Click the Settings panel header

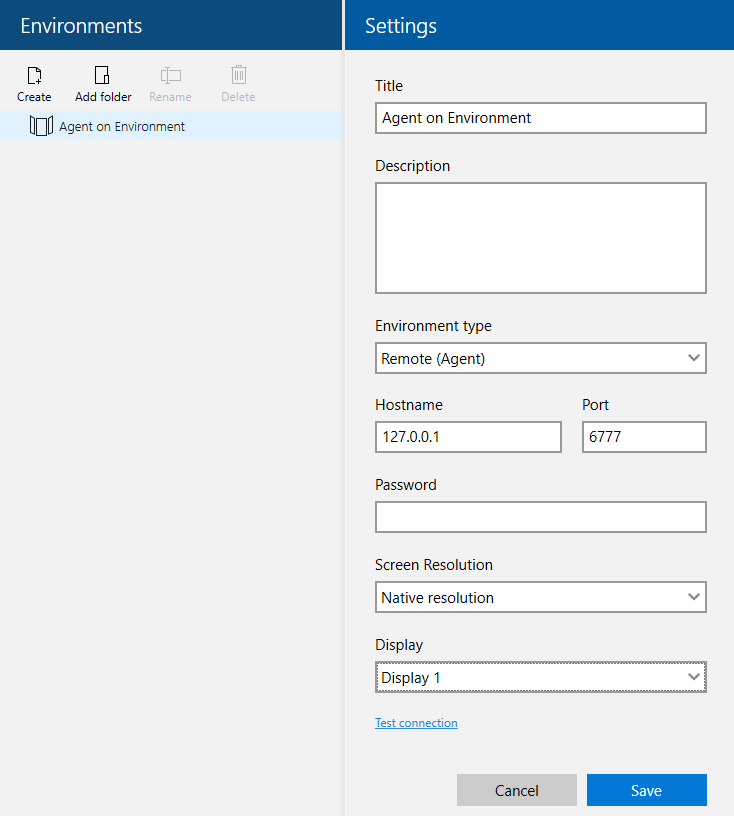point(399,25)
